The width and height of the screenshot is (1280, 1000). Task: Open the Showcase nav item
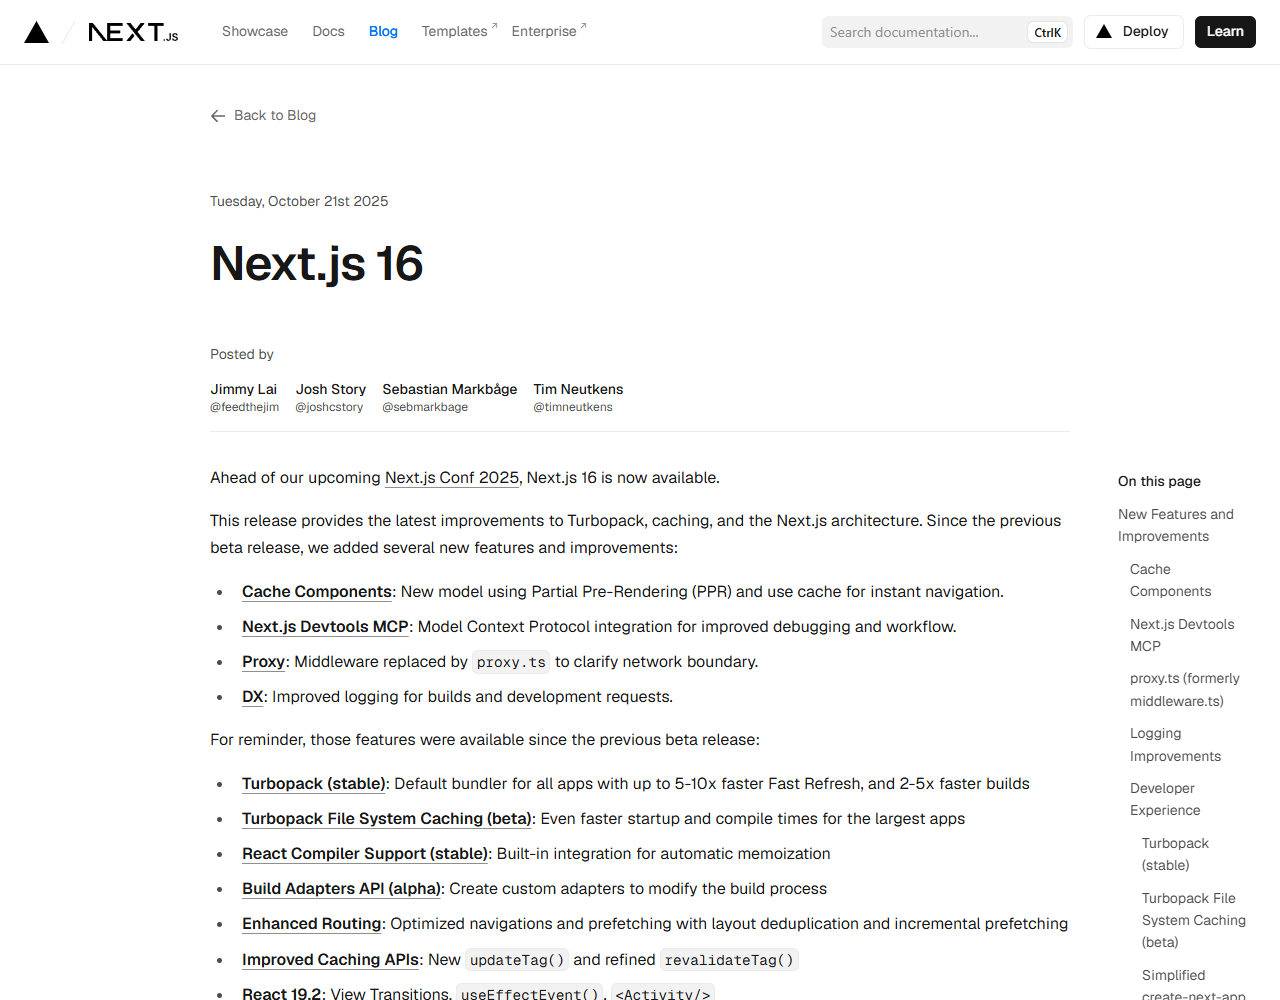[x=255, y=31]
